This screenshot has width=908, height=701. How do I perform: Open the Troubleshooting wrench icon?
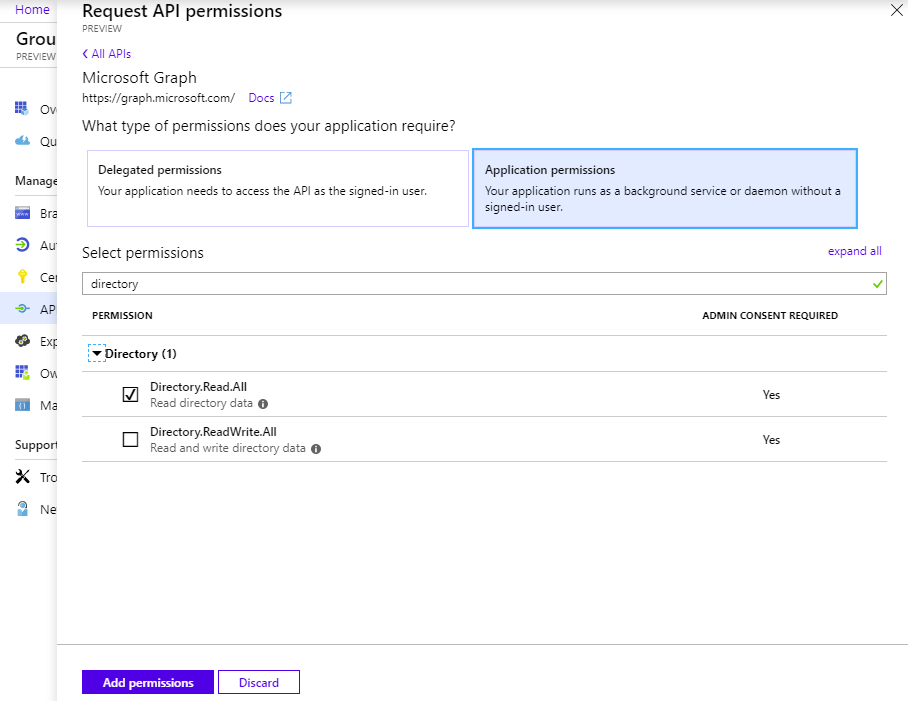click(x=22, y=477)
